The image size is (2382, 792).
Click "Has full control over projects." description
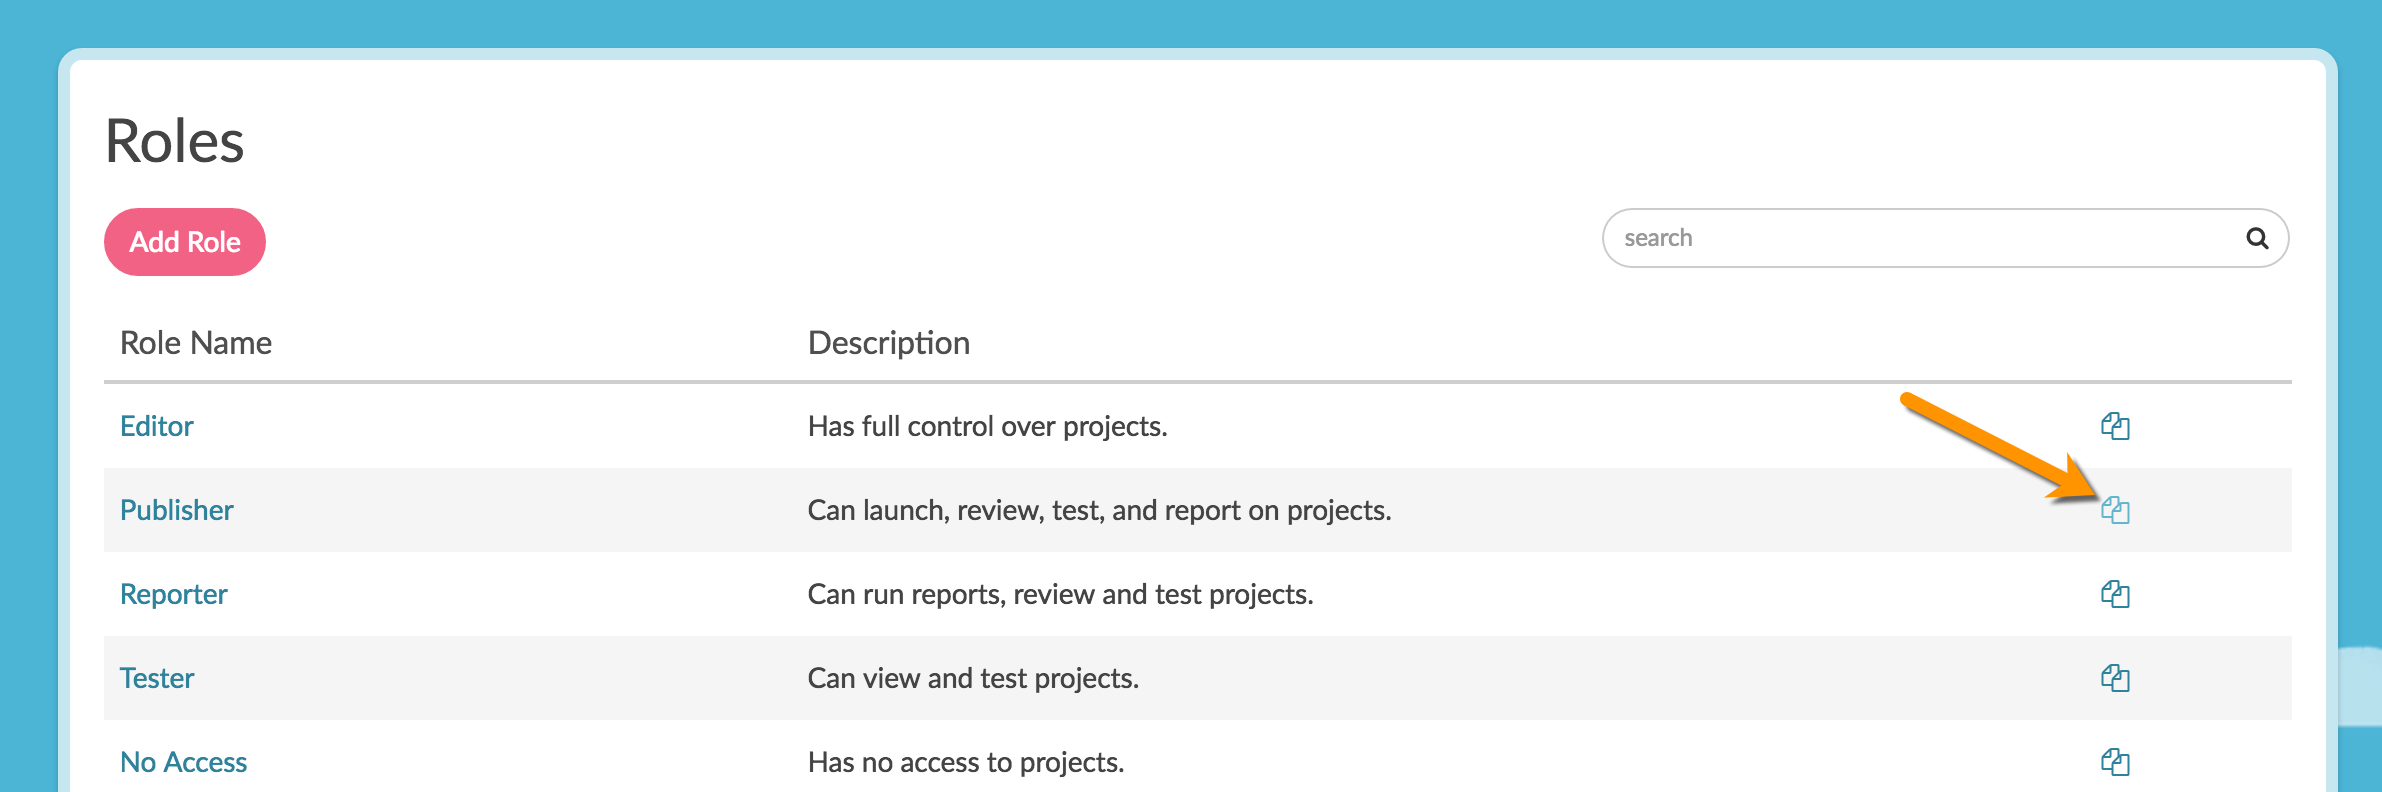(987, 426)
